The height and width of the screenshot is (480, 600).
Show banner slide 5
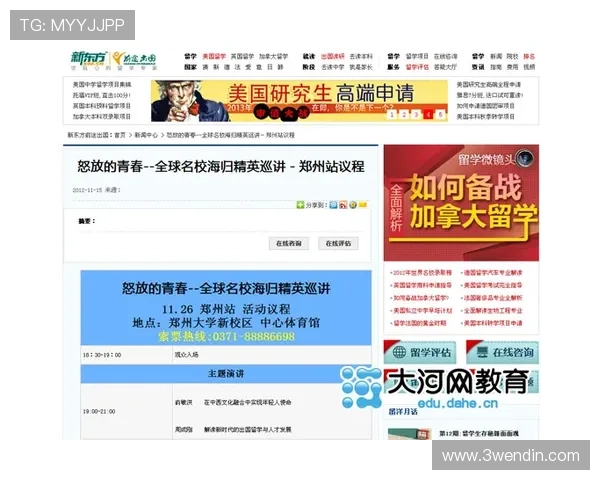[x=440, y=114]
